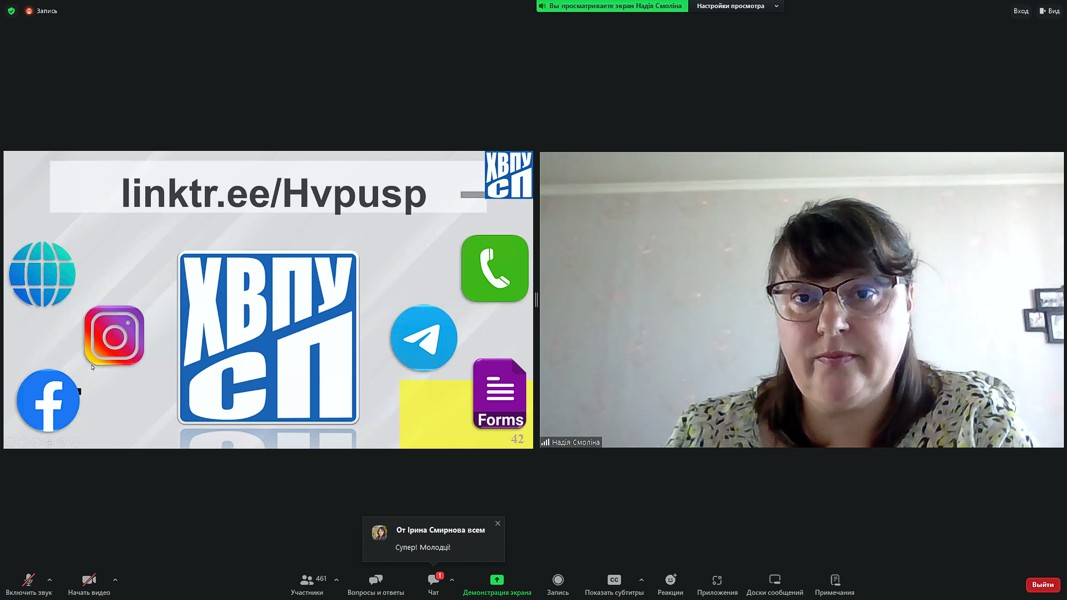This screenshot has width=1067, height=600.
Task: Click the Запись record button
Action: [558, 584]
